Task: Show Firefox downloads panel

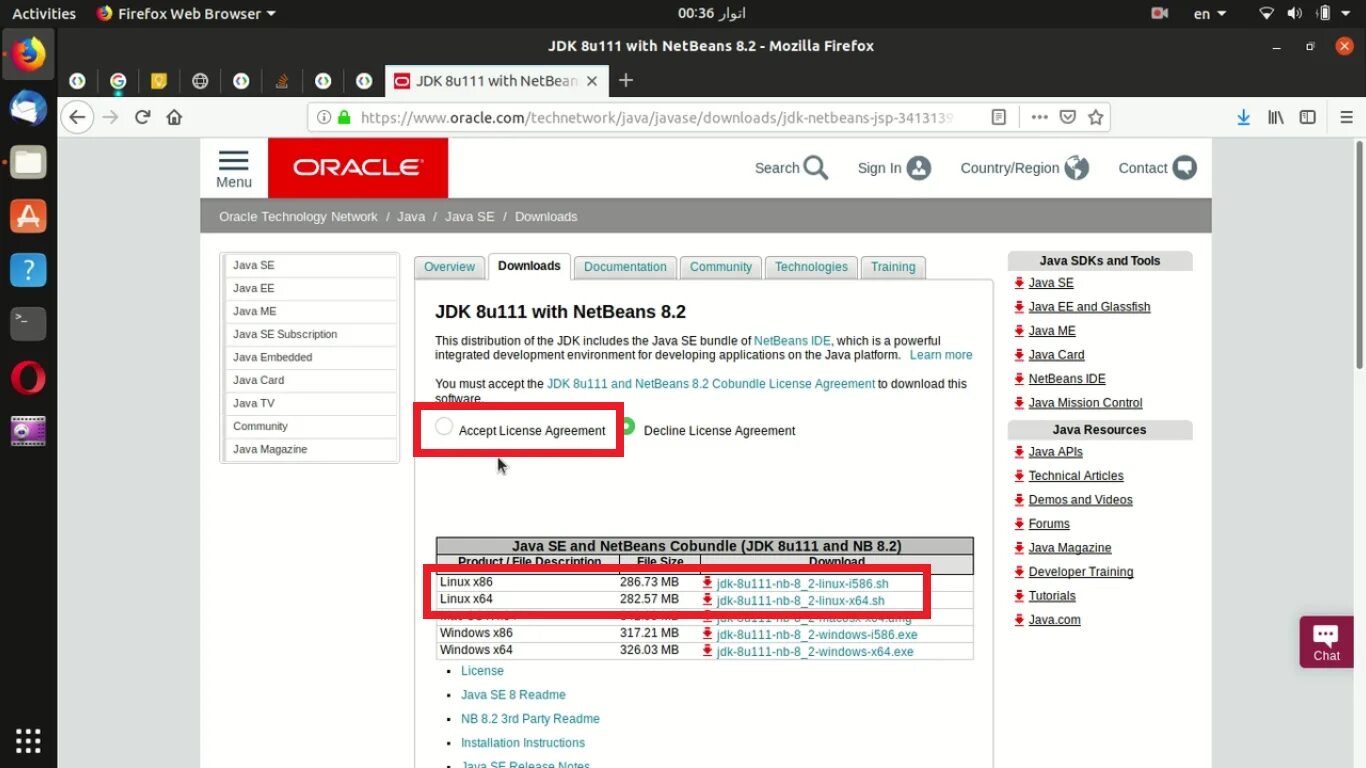Action: click(x=1243, y=117)
